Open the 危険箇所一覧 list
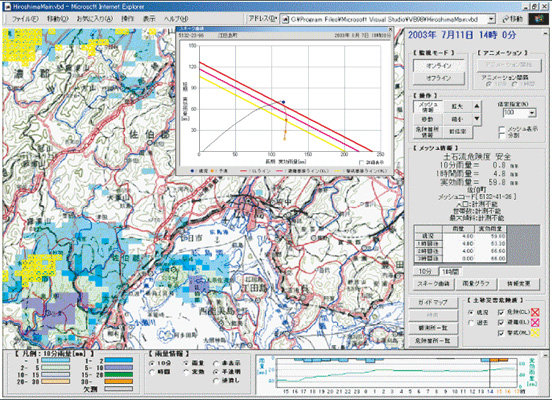The width and height of the screenshot is (552, 400). [433, 340]
